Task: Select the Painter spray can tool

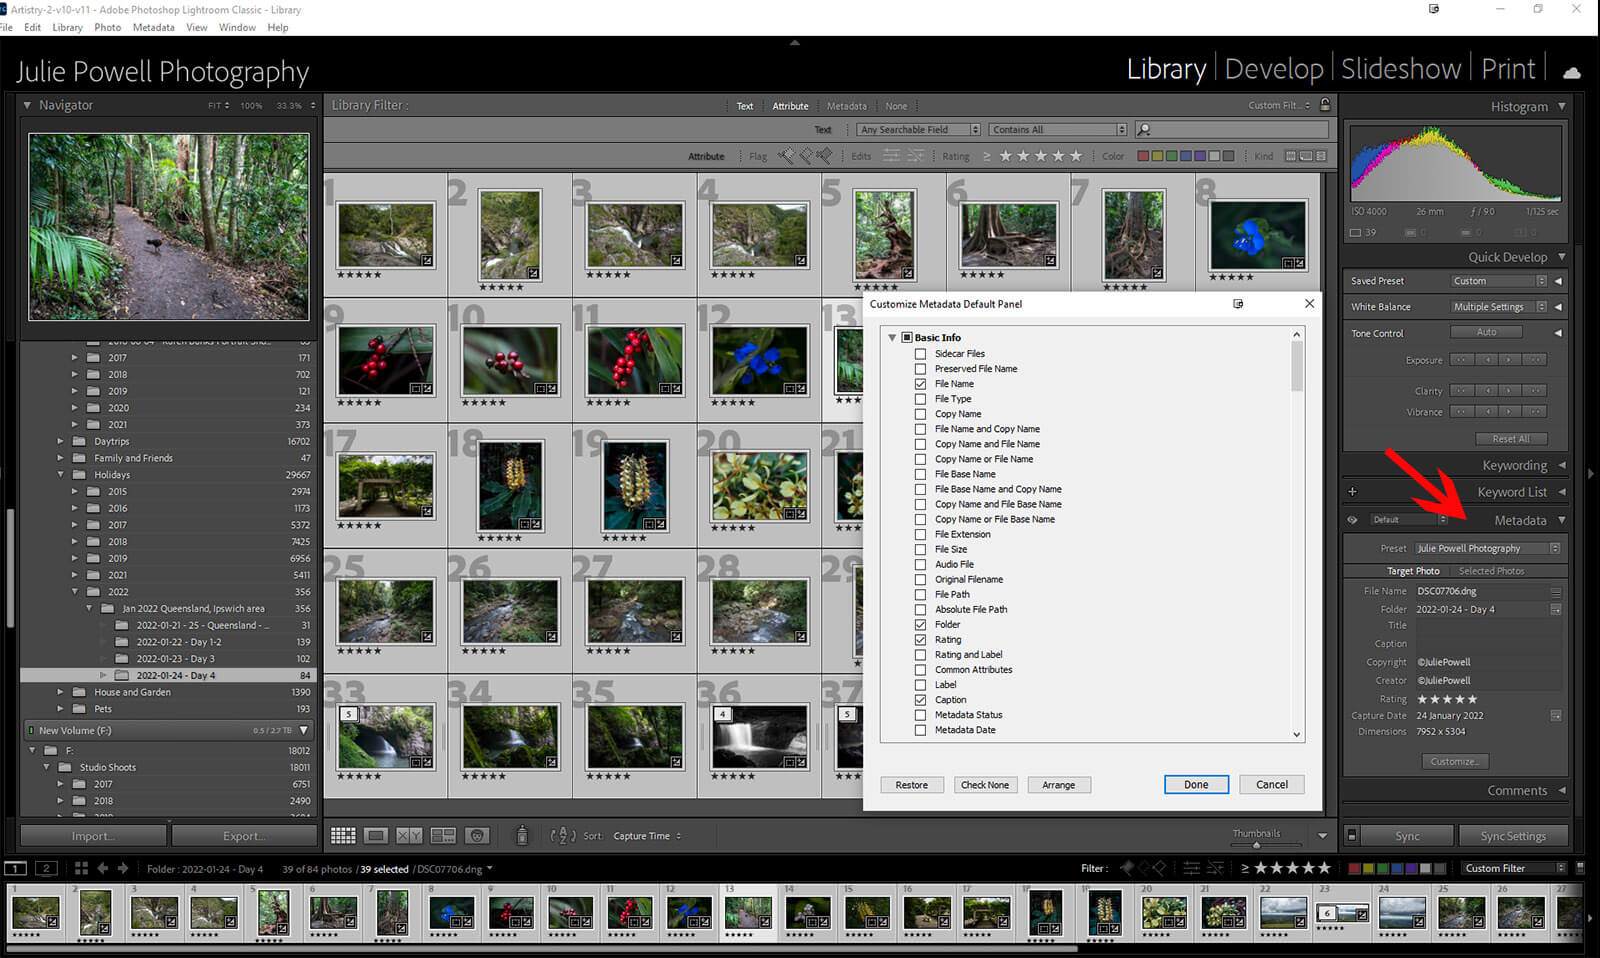Action: click(521, 835)
